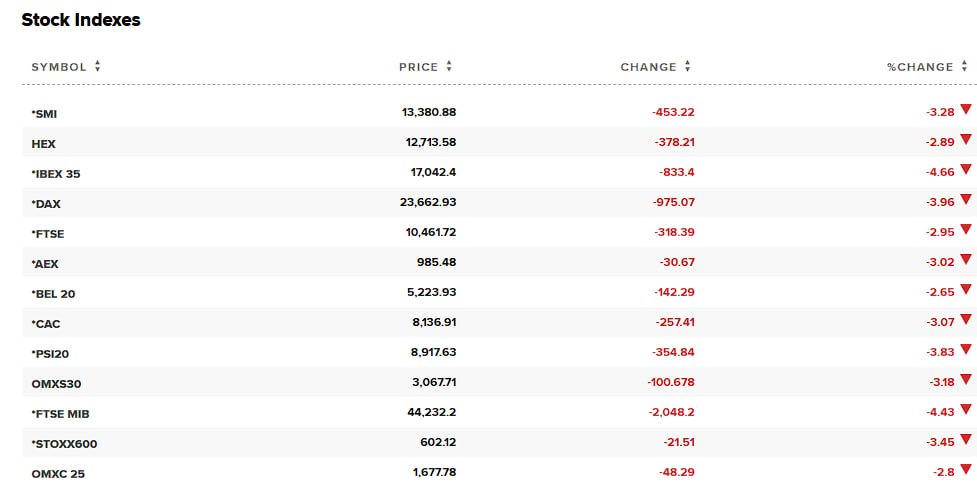Select the SMI price 13,380.88
The height and width of the screenshot is (501, 977).
tap(429, 112)
